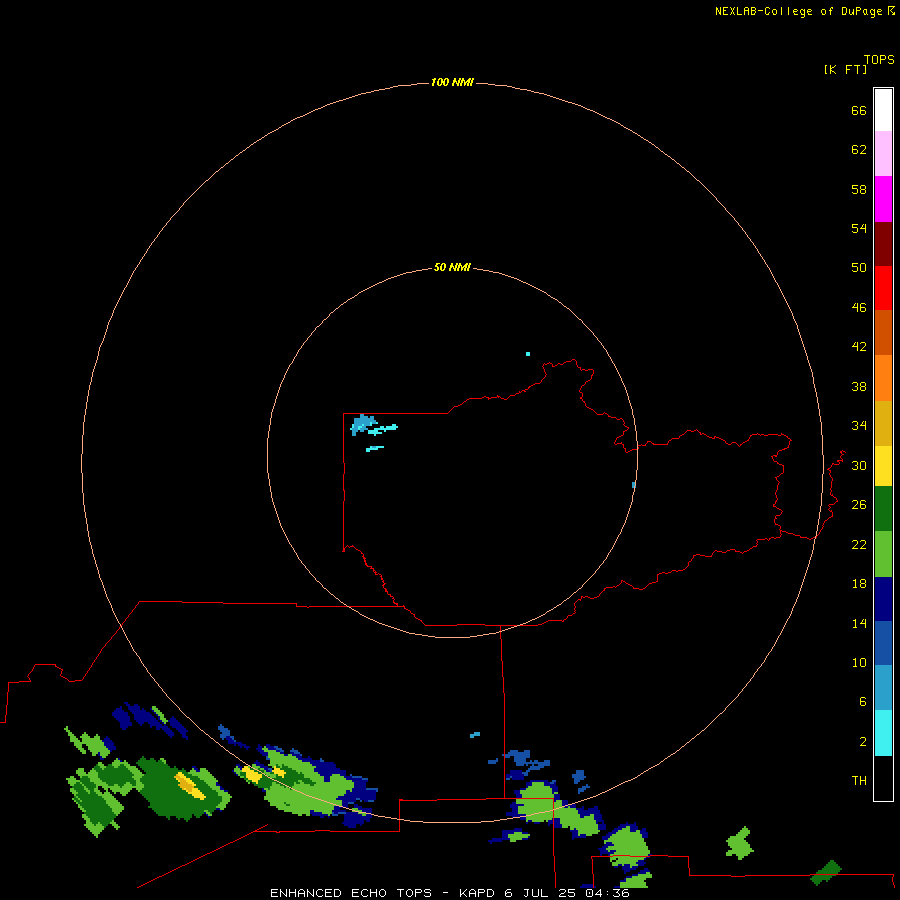Select the navy 22 legend band
The image size is (900, 900).
pyautogui.click(x=883, y=599)
